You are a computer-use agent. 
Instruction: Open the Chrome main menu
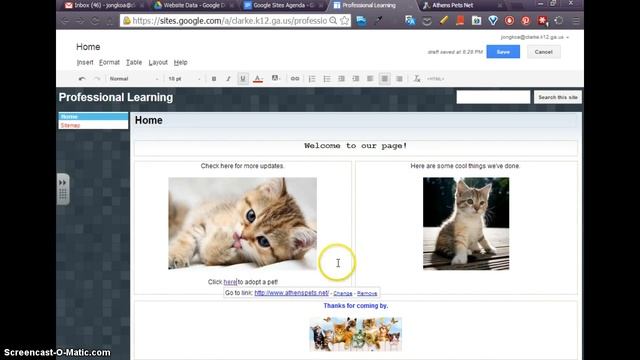point(576,20)
